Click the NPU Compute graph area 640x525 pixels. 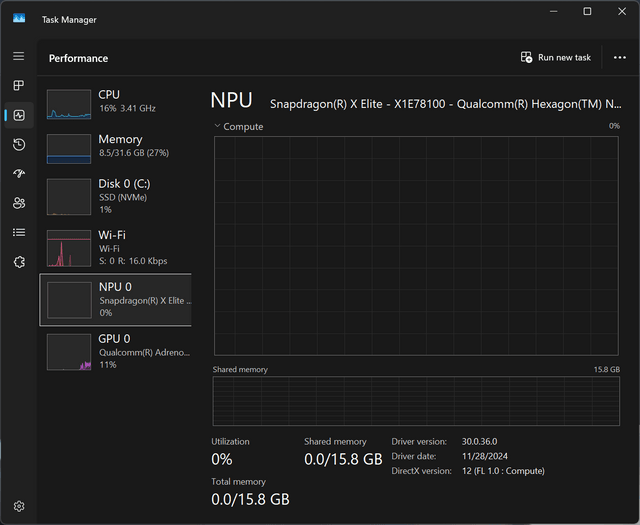coord(416,246)
